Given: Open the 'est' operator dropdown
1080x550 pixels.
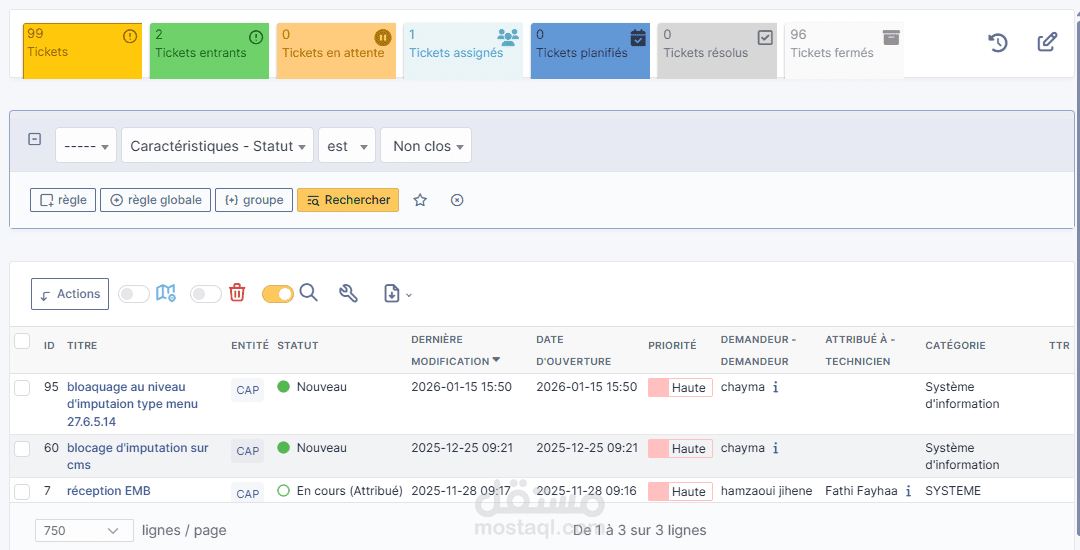Looking at the screenshot, I should click(347, 145).
